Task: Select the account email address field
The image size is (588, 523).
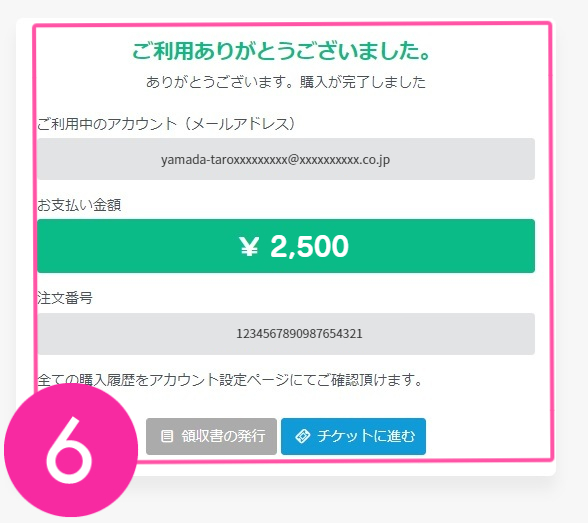Action: tap(286, 159)
